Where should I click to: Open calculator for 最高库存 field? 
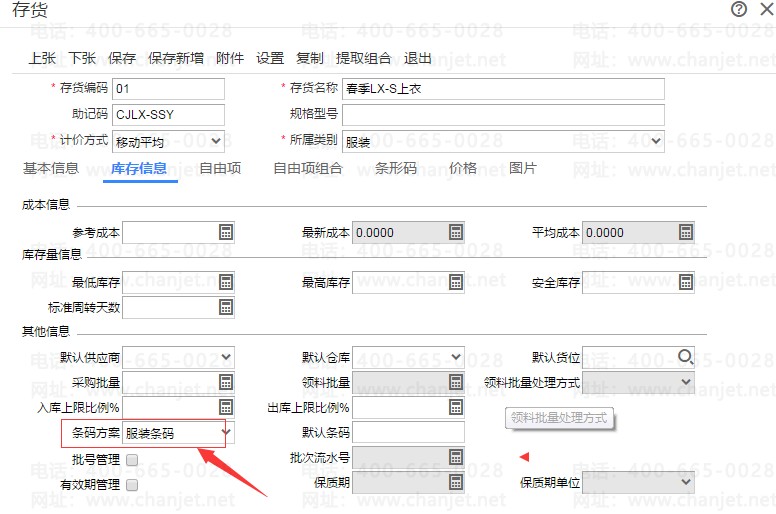coord(456,282)
